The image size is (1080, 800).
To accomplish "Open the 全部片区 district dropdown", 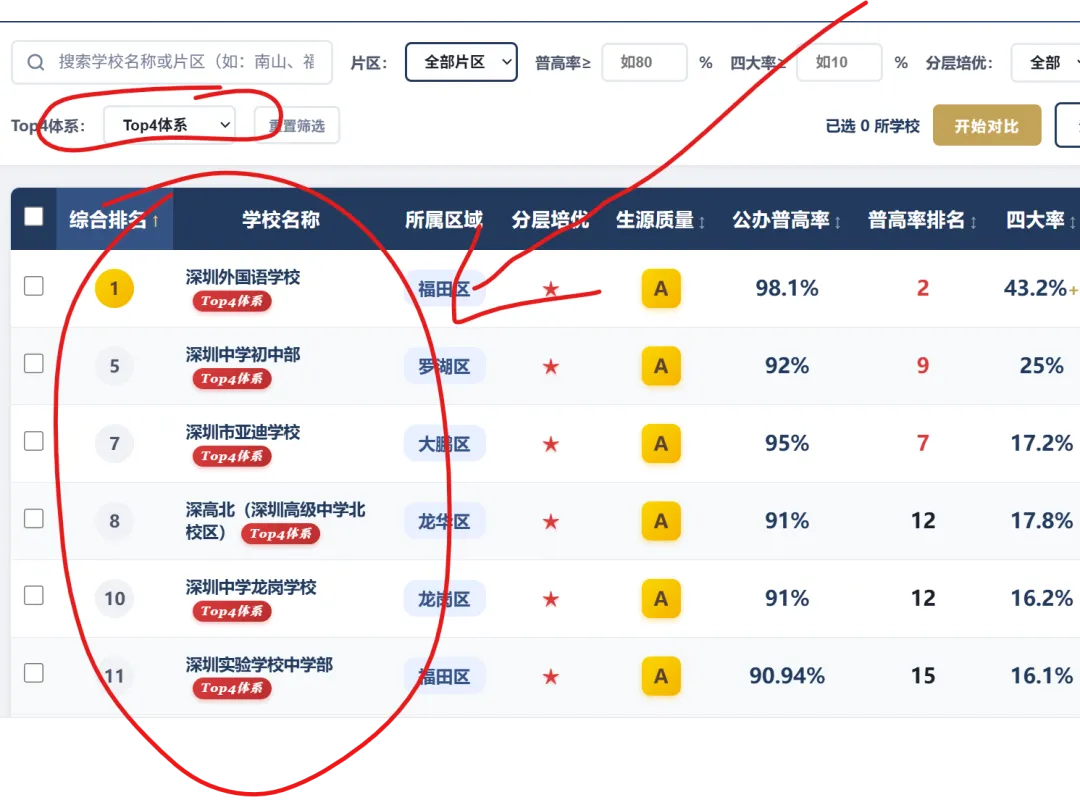I will coord(461,62).
